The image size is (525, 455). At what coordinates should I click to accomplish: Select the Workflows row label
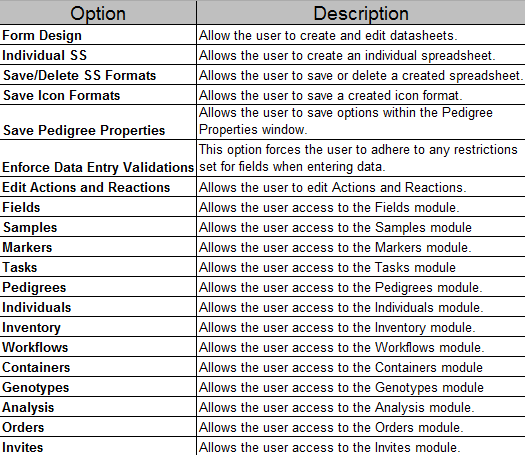[x=98, y=347]
